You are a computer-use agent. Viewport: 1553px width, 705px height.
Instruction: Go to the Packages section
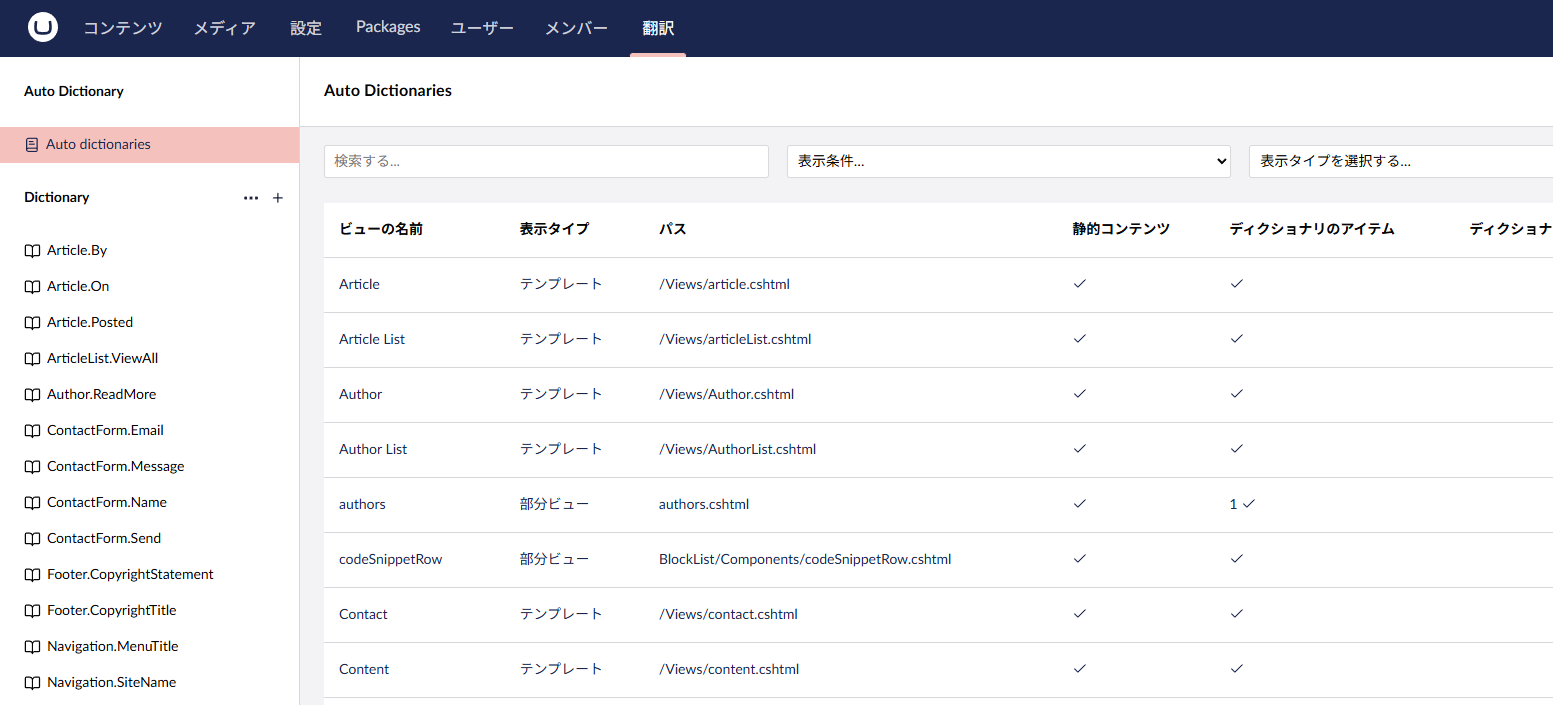388,27
